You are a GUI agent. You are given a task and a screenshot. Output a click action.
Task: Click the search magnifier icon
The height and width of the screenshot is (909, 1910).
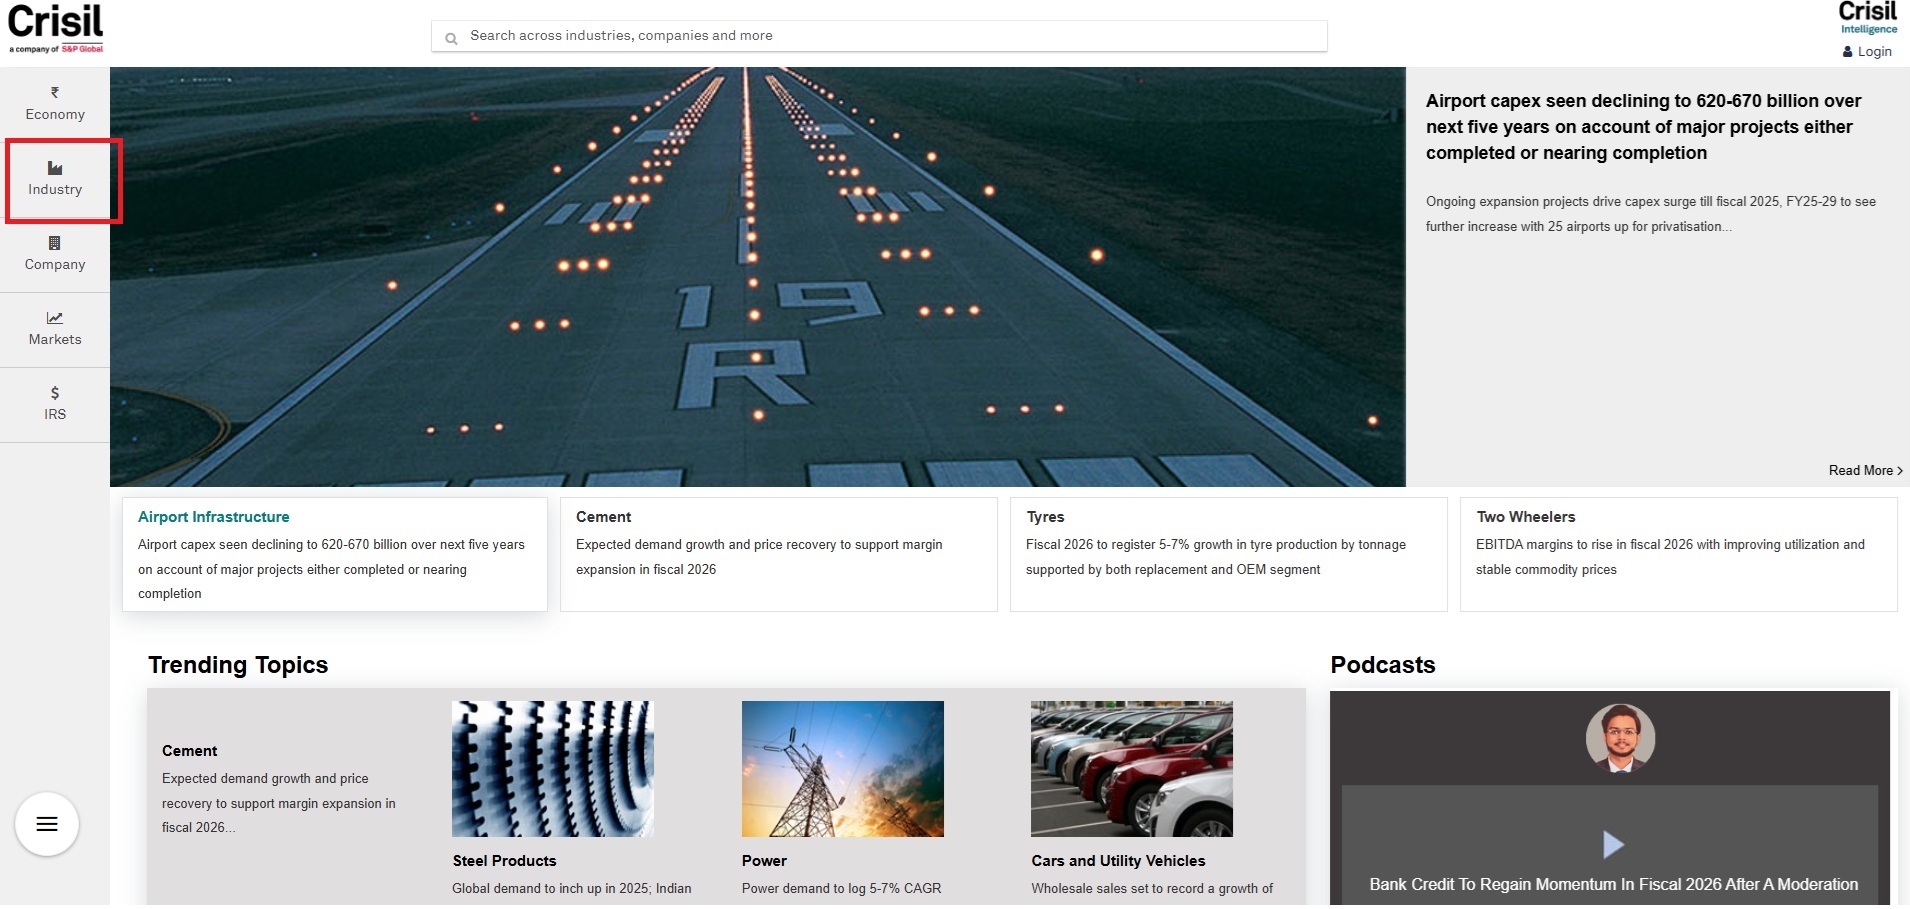[451, 38]
